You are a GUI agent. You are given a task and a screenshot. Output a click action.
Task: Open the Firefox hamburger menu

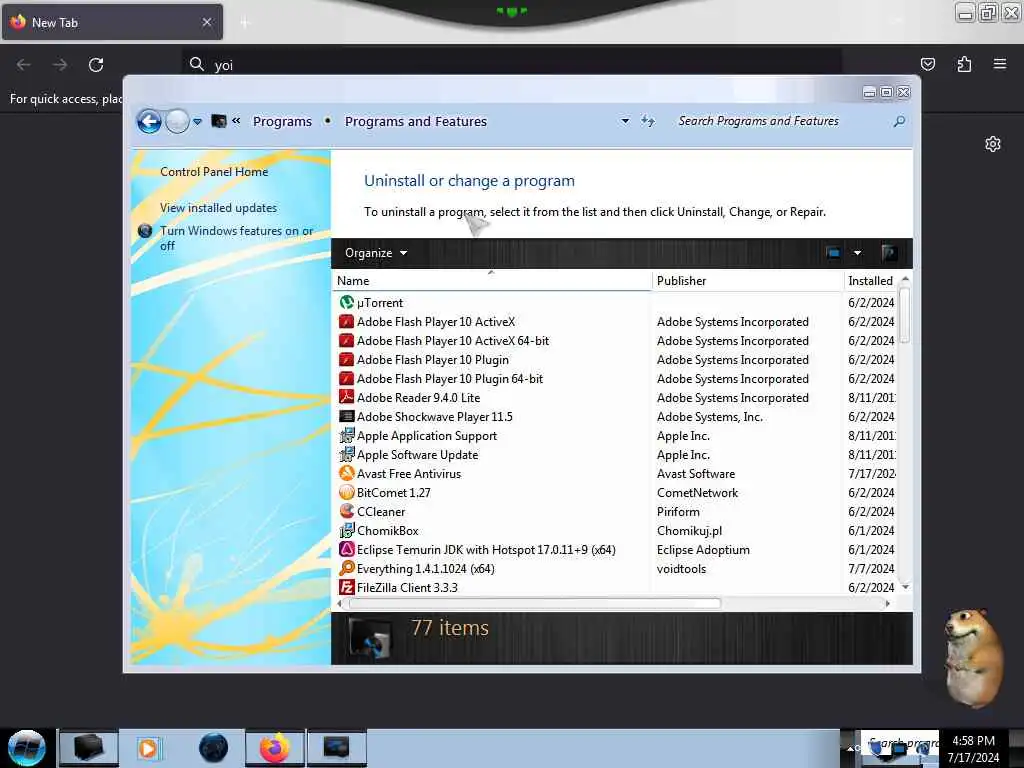[1000, 64]
